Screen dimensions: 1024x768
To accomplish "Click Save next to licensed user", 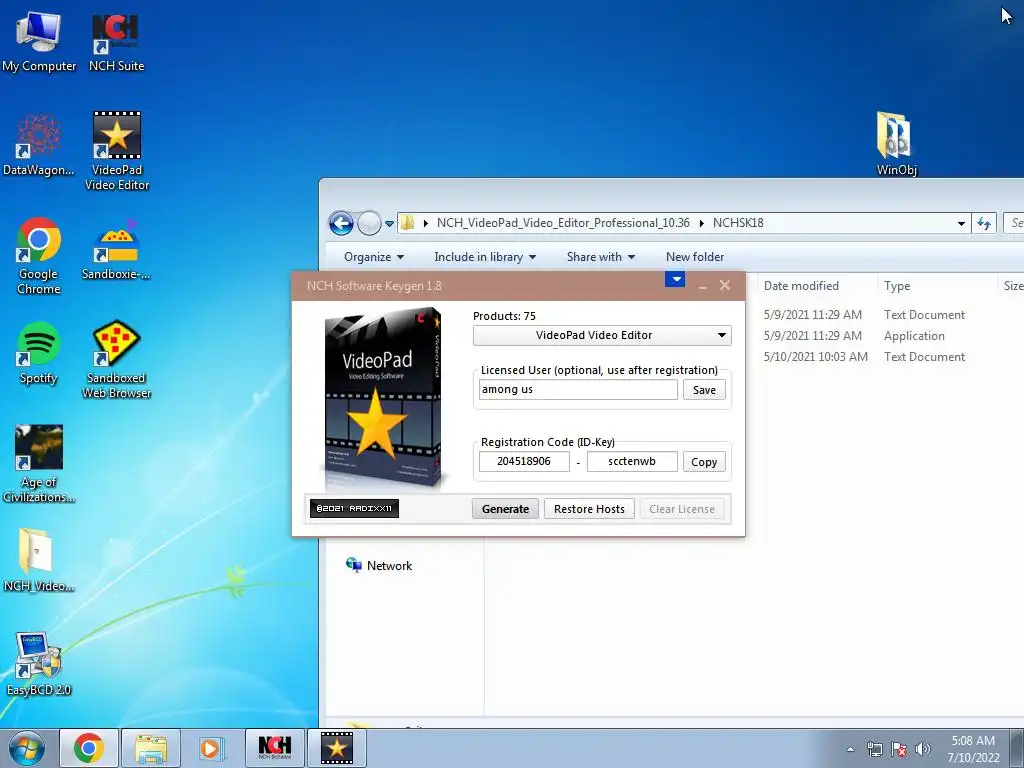I will [x=704, y=390].
